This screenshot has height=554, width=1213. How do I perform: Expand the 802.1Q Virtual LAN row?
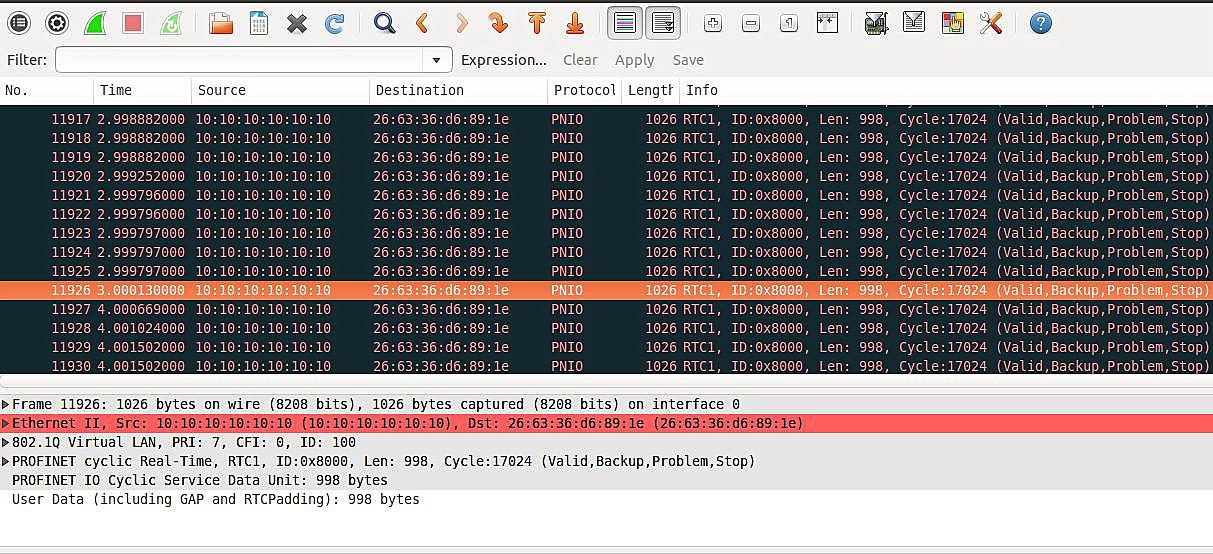[6, 443]
